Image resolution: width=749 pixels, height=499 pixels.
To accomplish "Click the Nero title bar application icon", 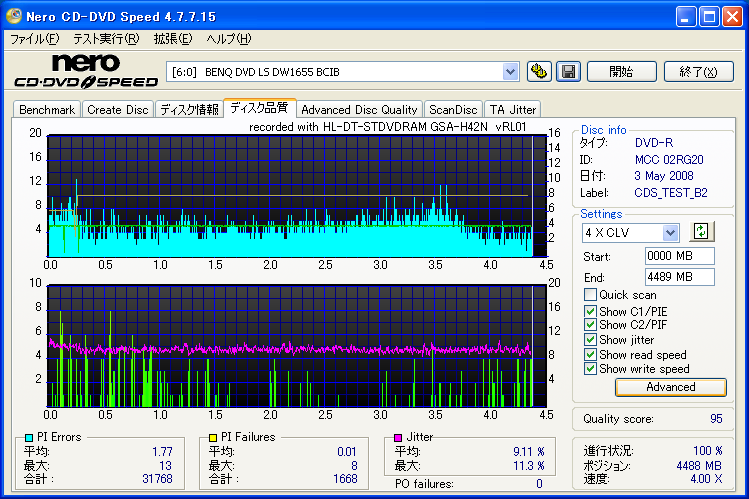I will 15,16.
